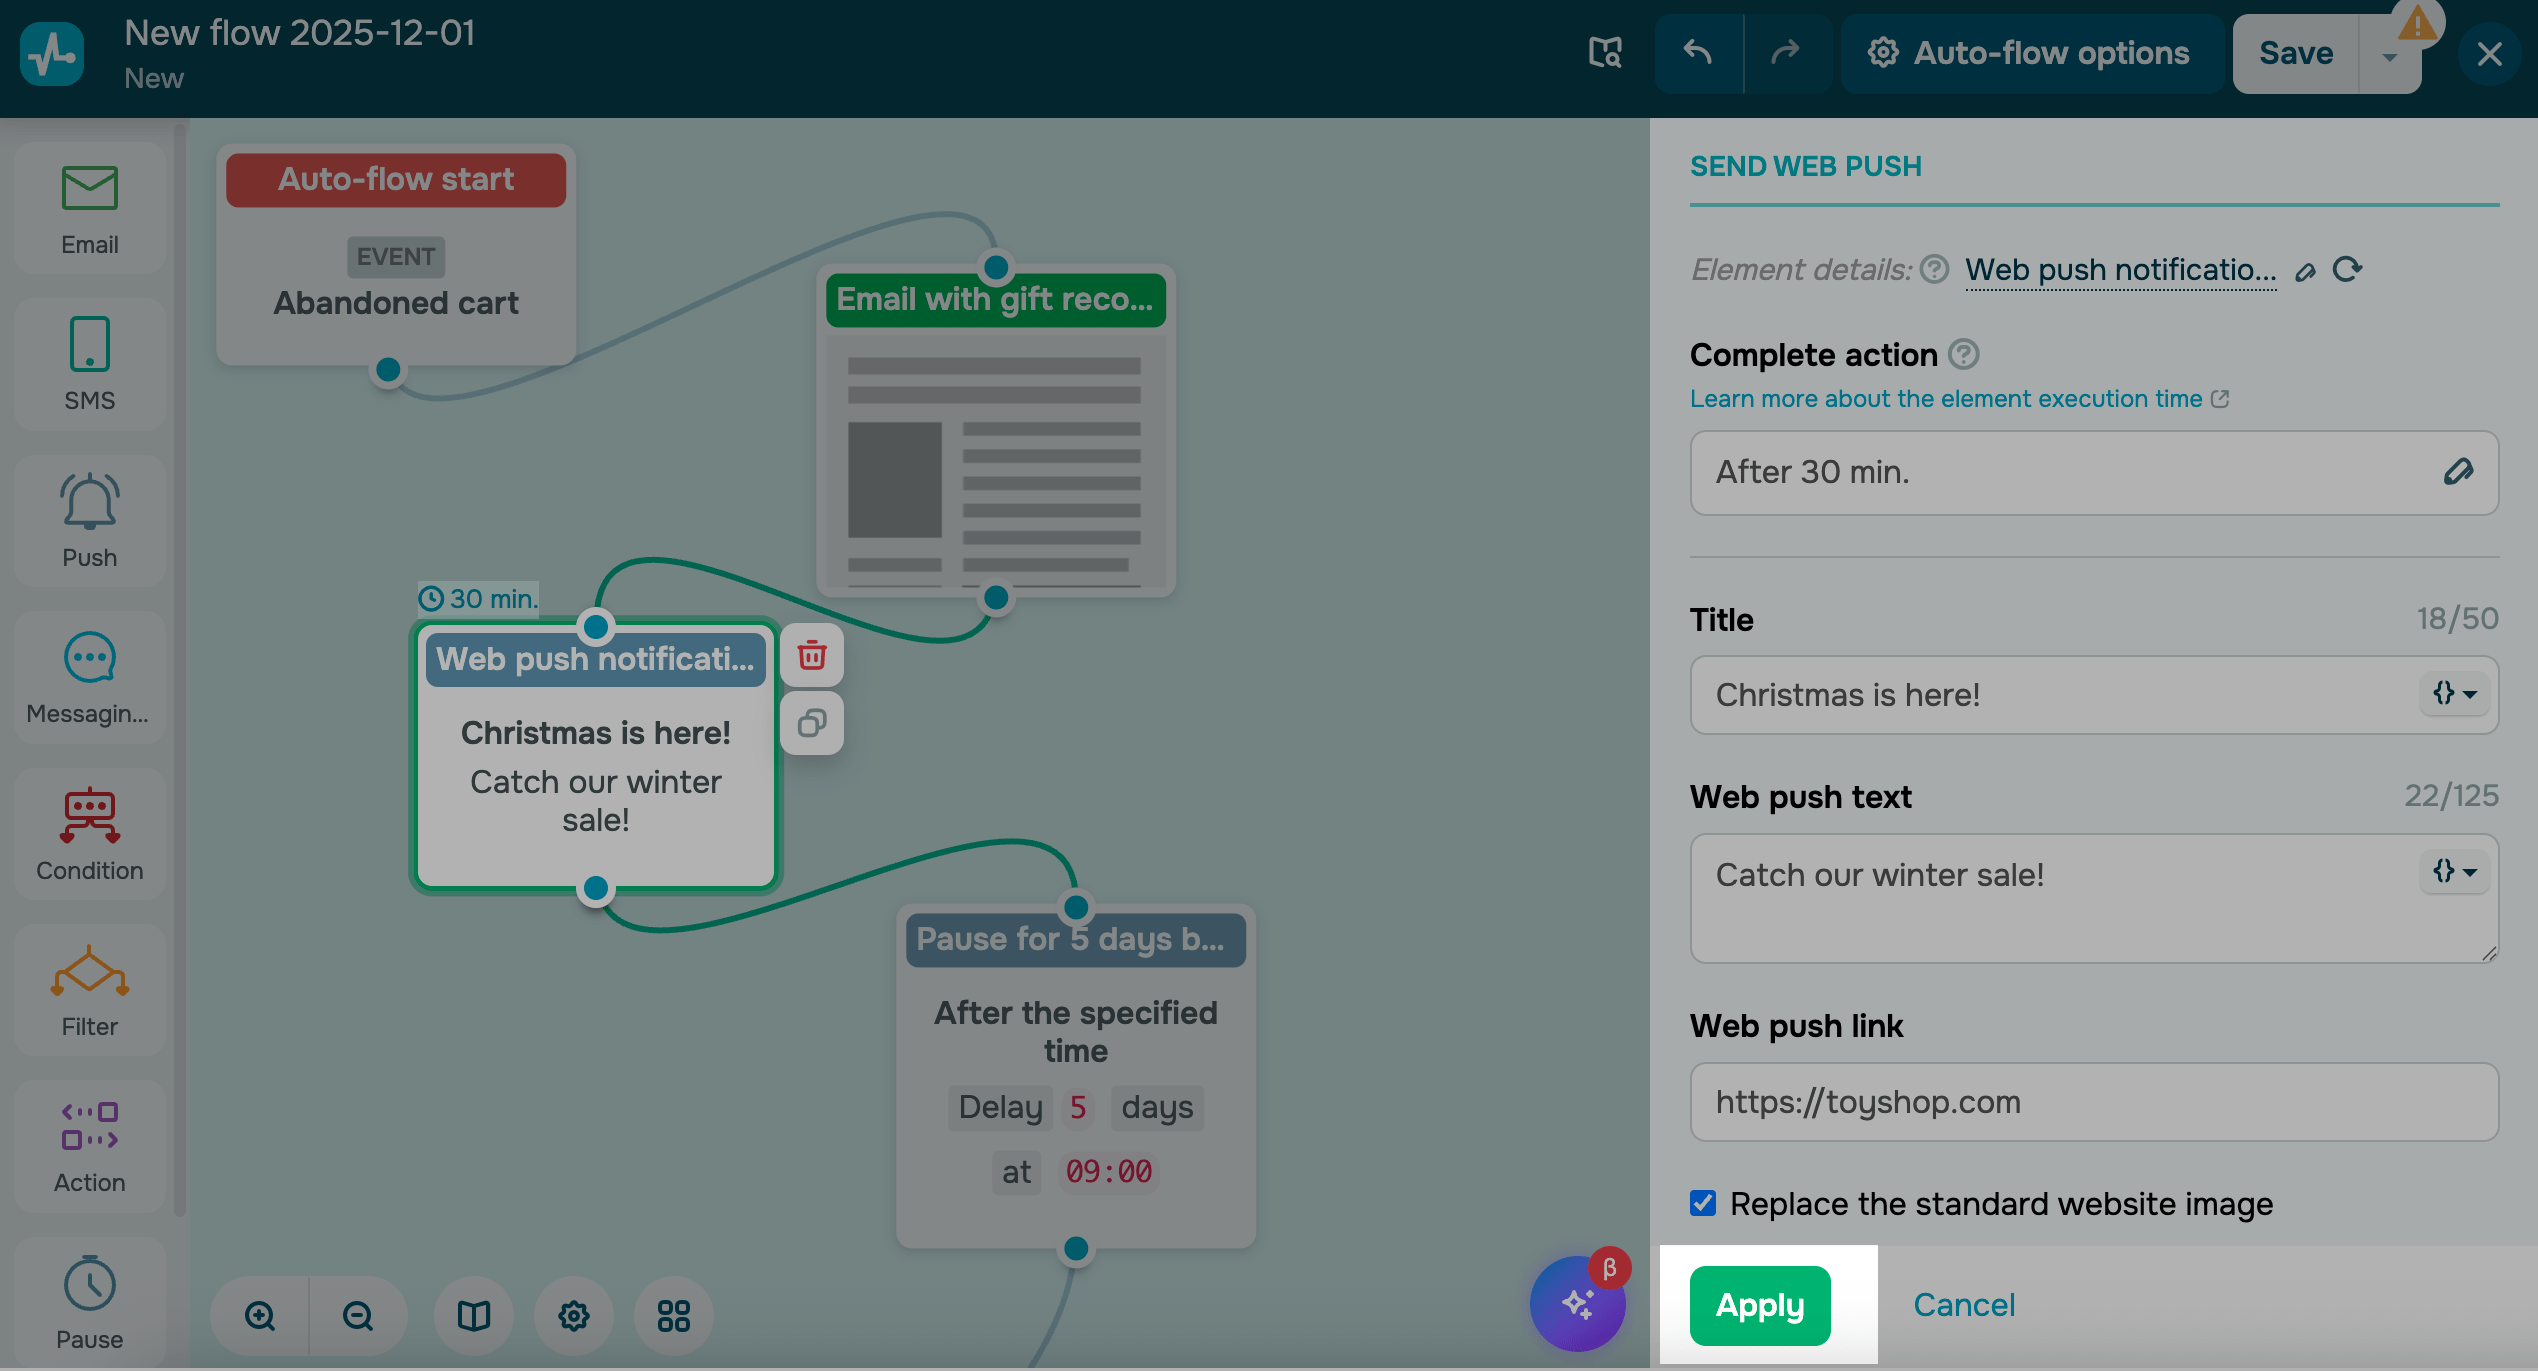
Task: Choose the Condition block icon
Action: 90,814
